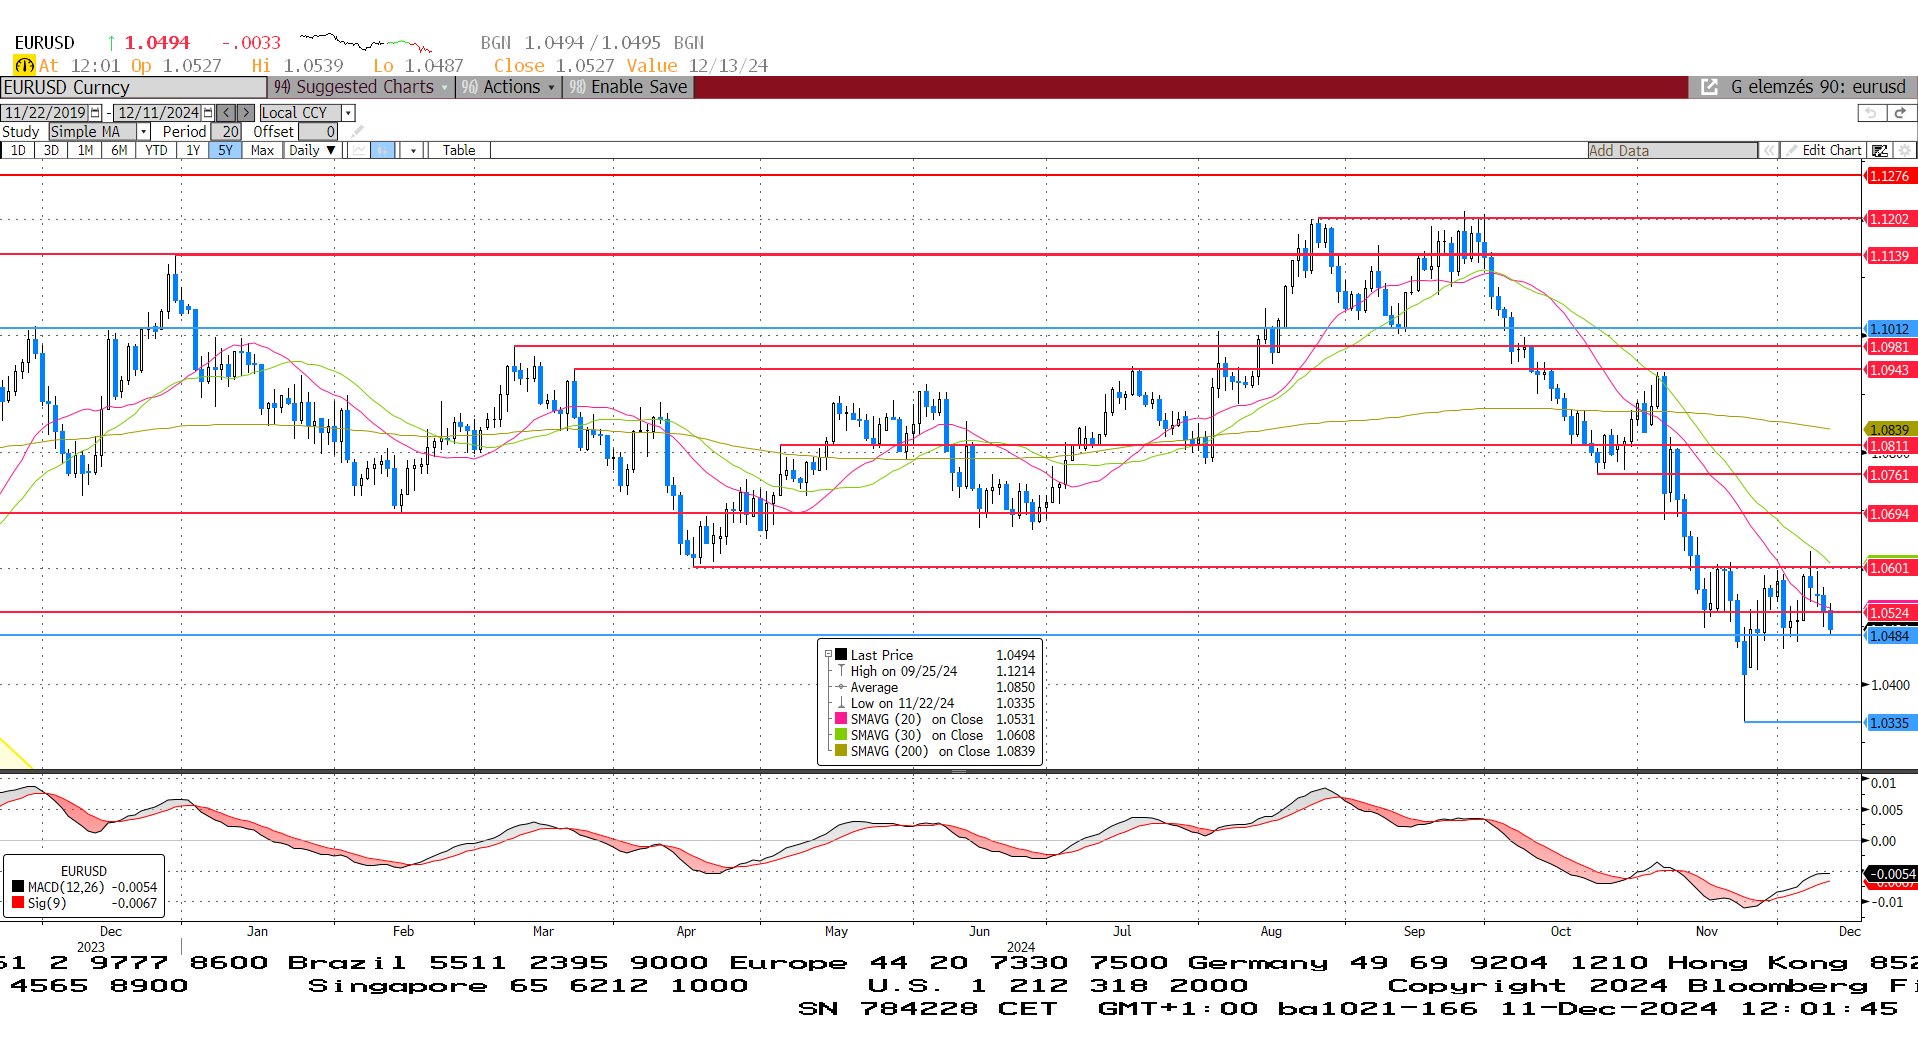Click the 1.0761 price level label
This screenshot has height=1064, width=1918.
[1889, 475]
